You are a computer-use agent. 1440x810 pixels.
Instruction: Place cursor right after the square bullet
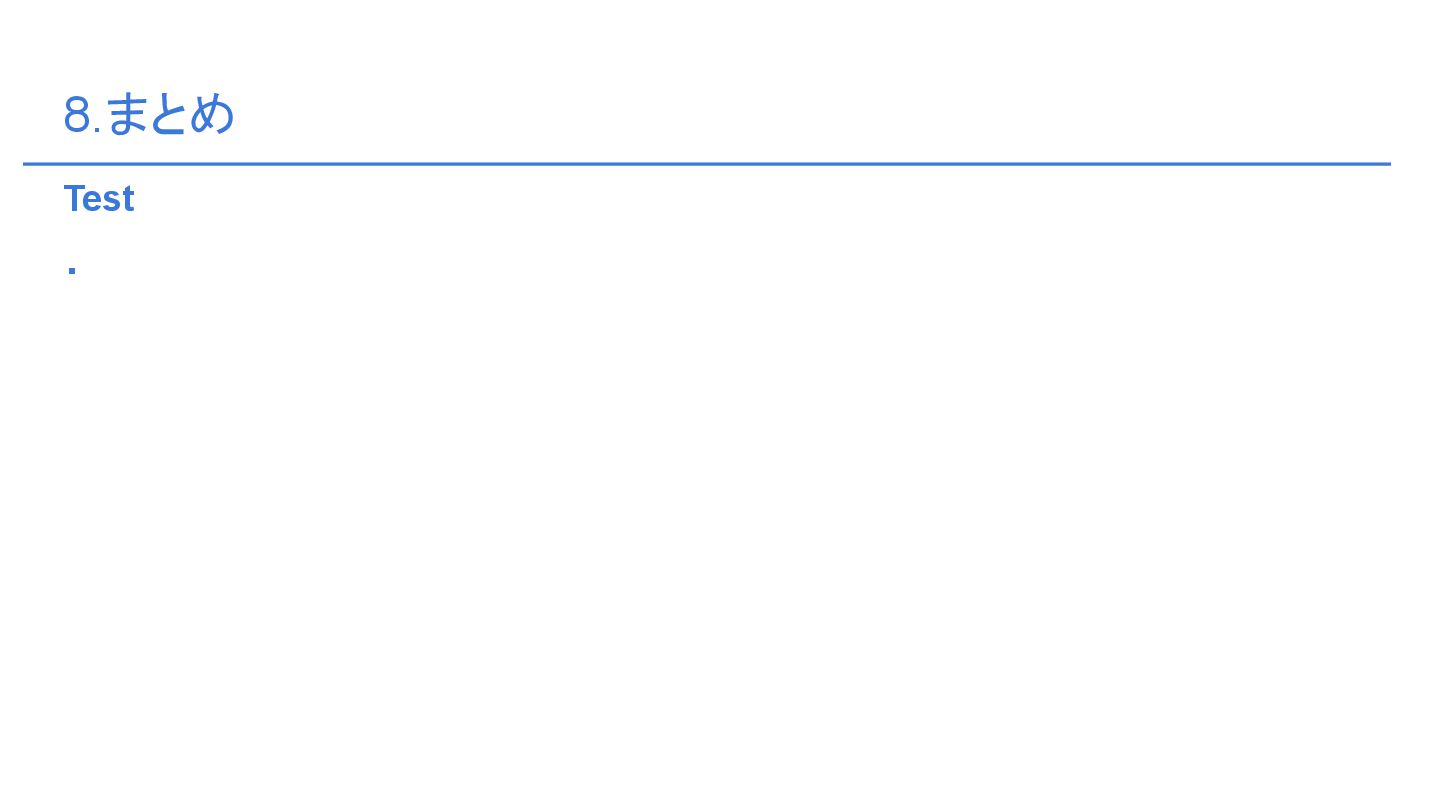79,270
